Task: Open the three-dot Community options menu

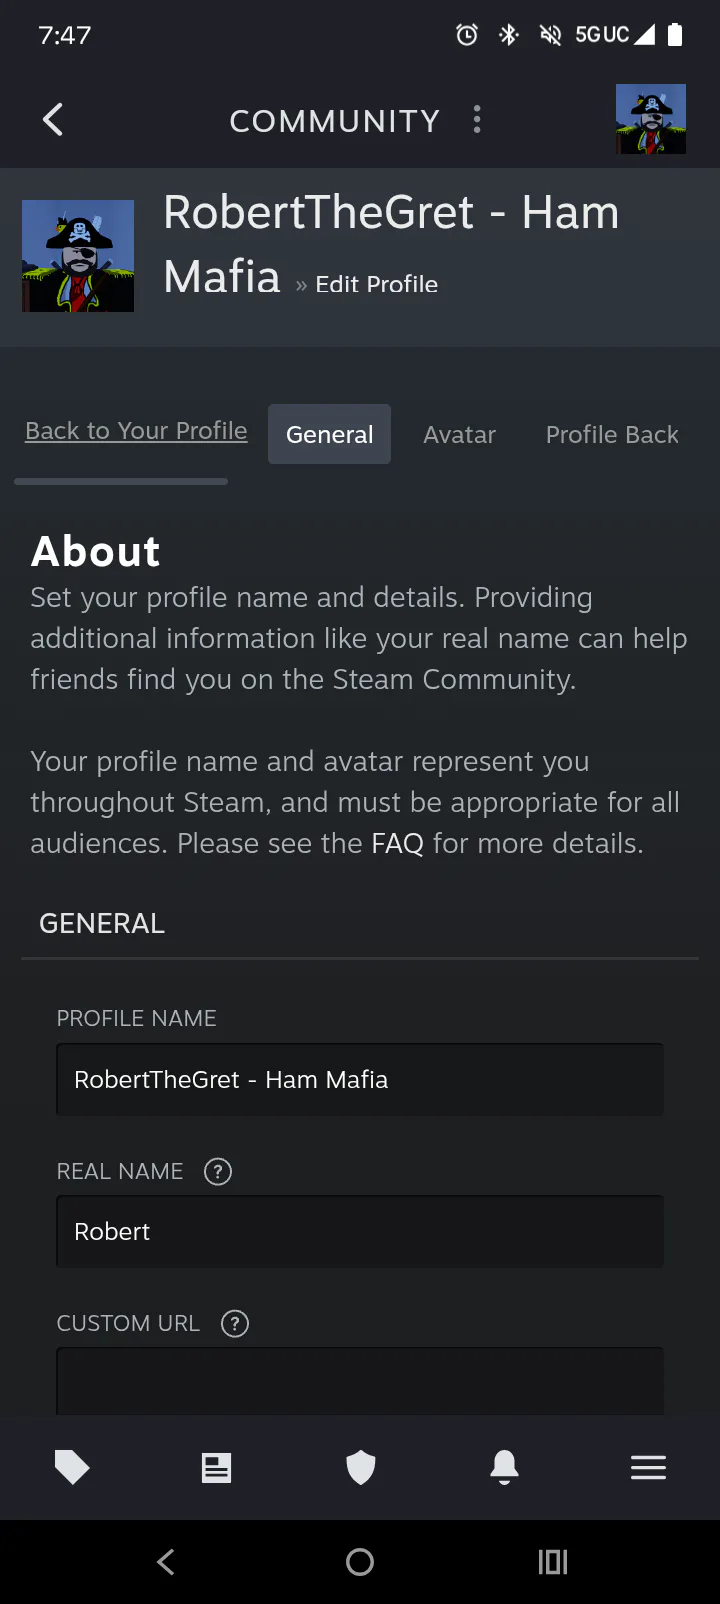Action: [477, 120]
